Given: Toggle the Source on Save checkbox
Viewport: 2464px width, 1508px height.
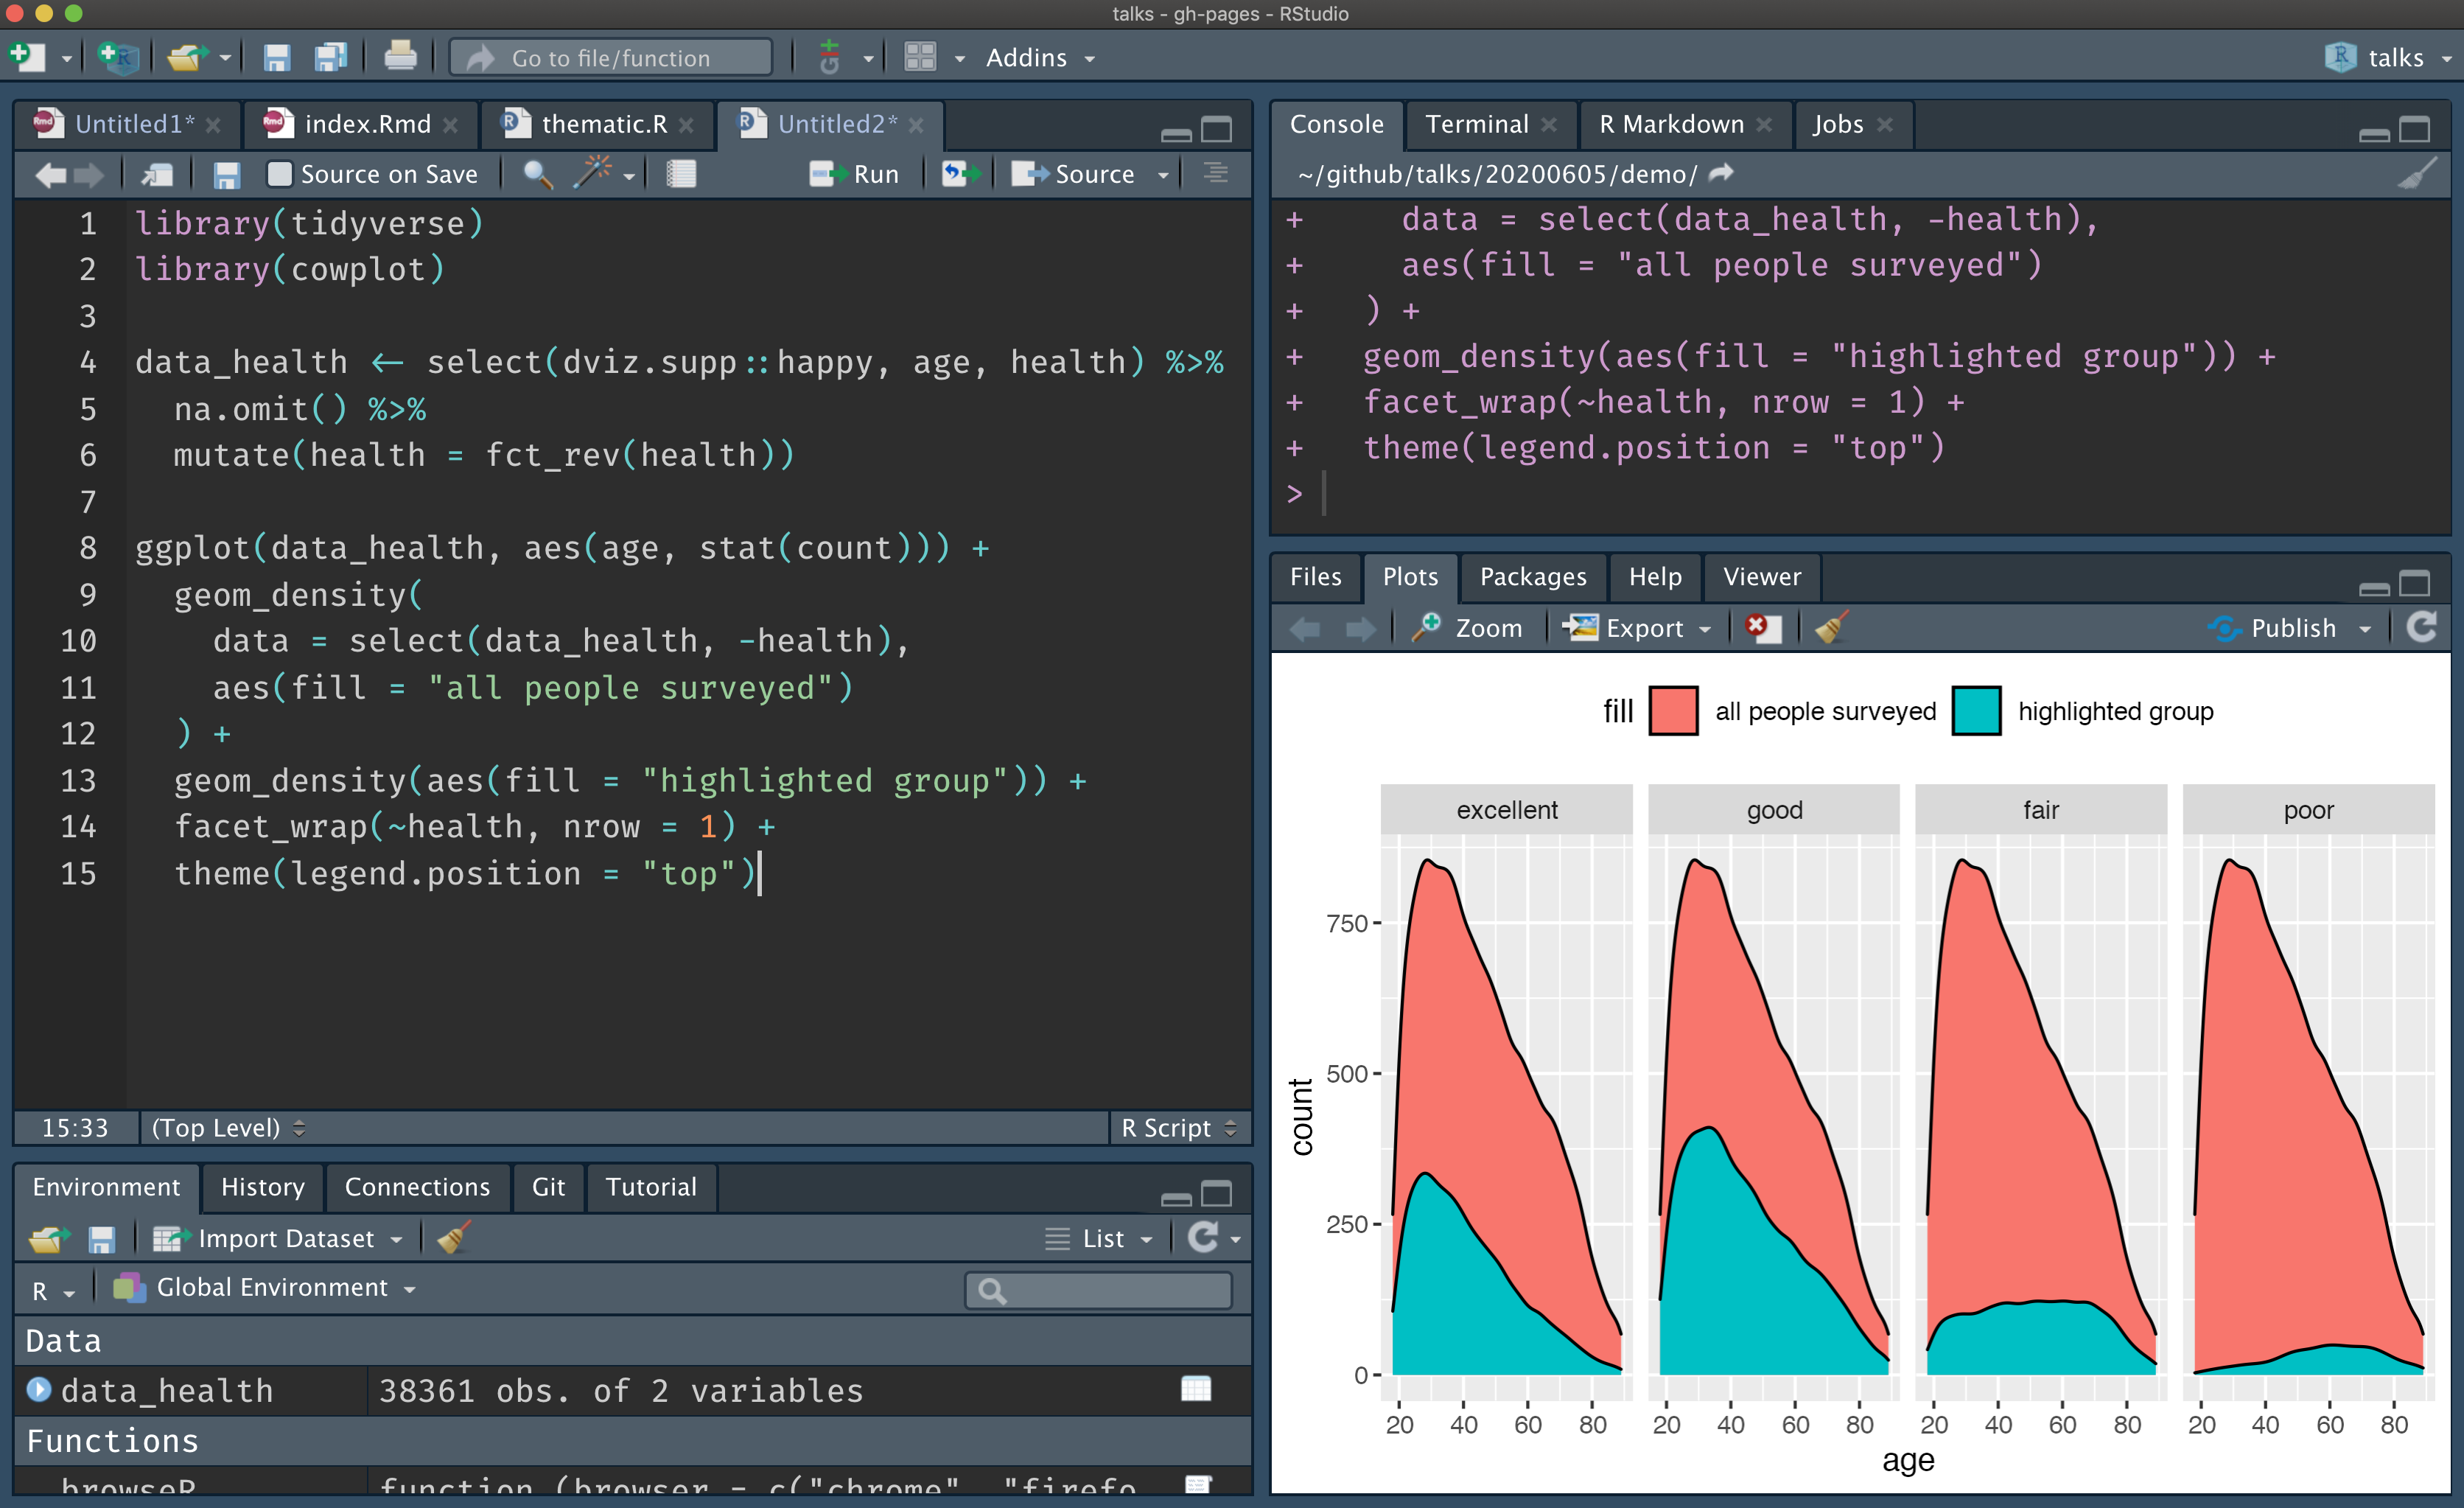Looking at the screenshot, I should click(x=280, y=174).
